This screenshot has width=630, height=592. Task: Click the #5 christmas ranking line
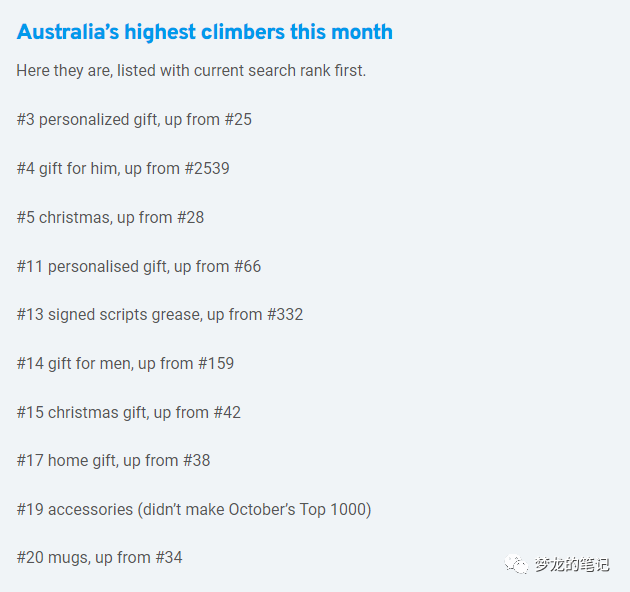pos(110,218)
